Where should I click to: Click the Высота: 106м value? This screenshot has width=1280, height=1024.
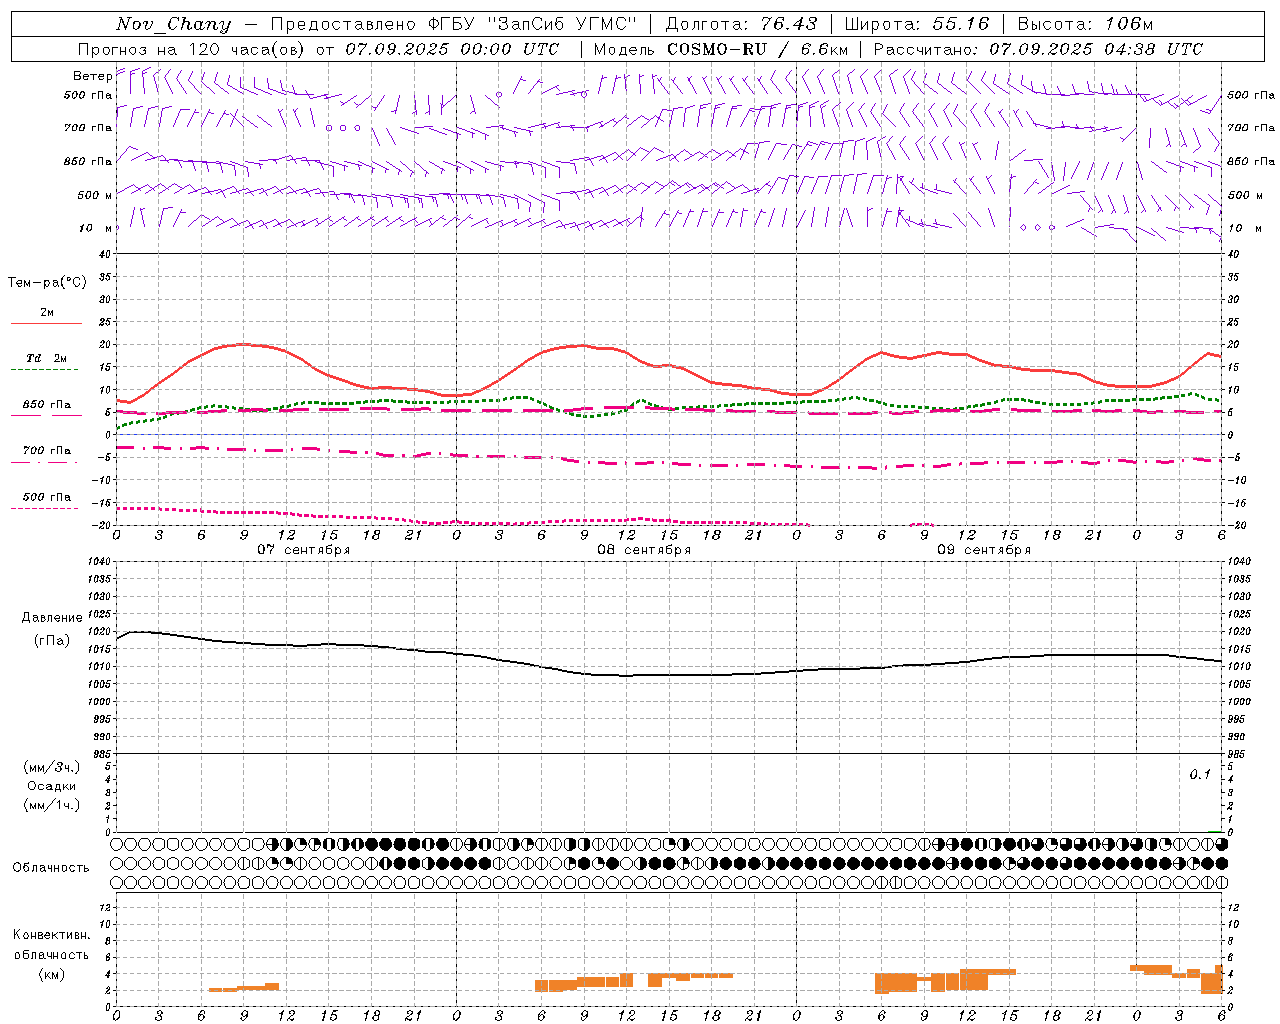pyautogui.click(x=1085, y=24)
